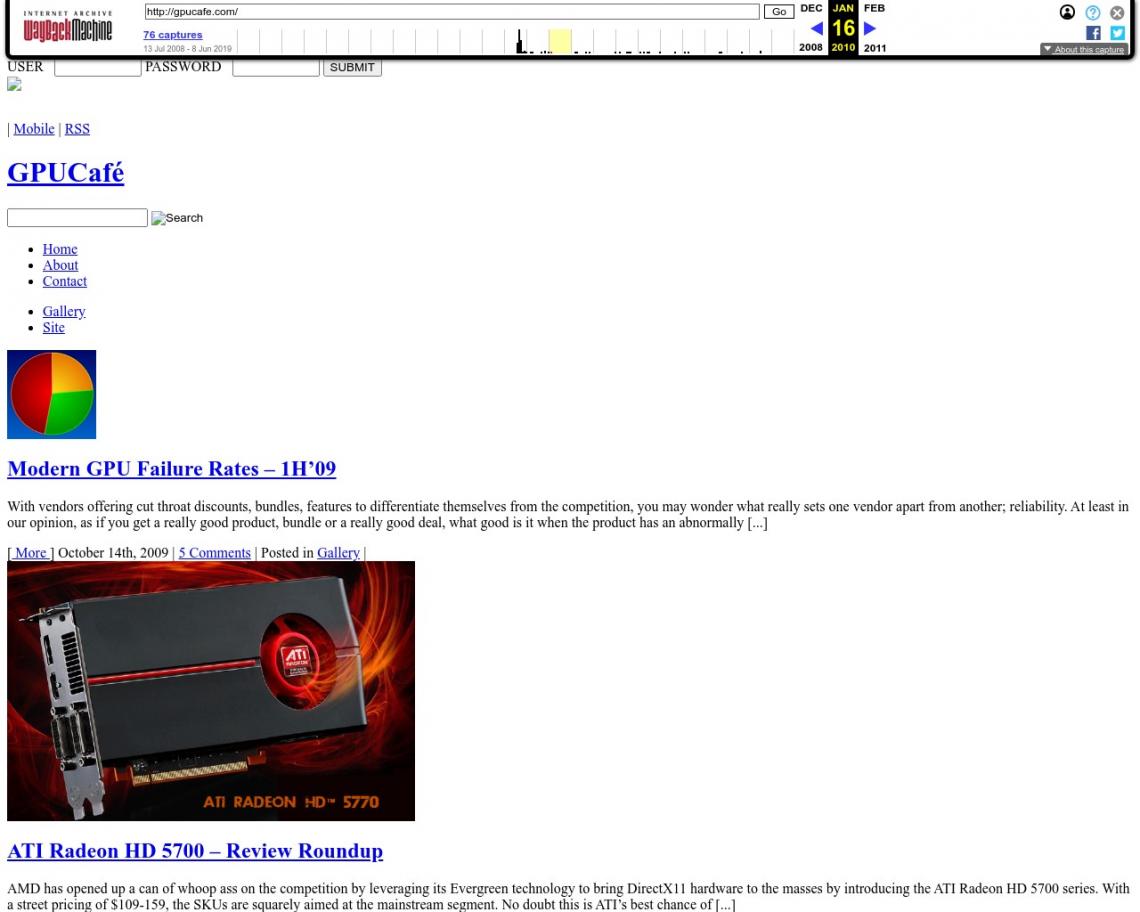
Task: Click the October 14th, 2009 post date
Action: click(x=113, y=552)
